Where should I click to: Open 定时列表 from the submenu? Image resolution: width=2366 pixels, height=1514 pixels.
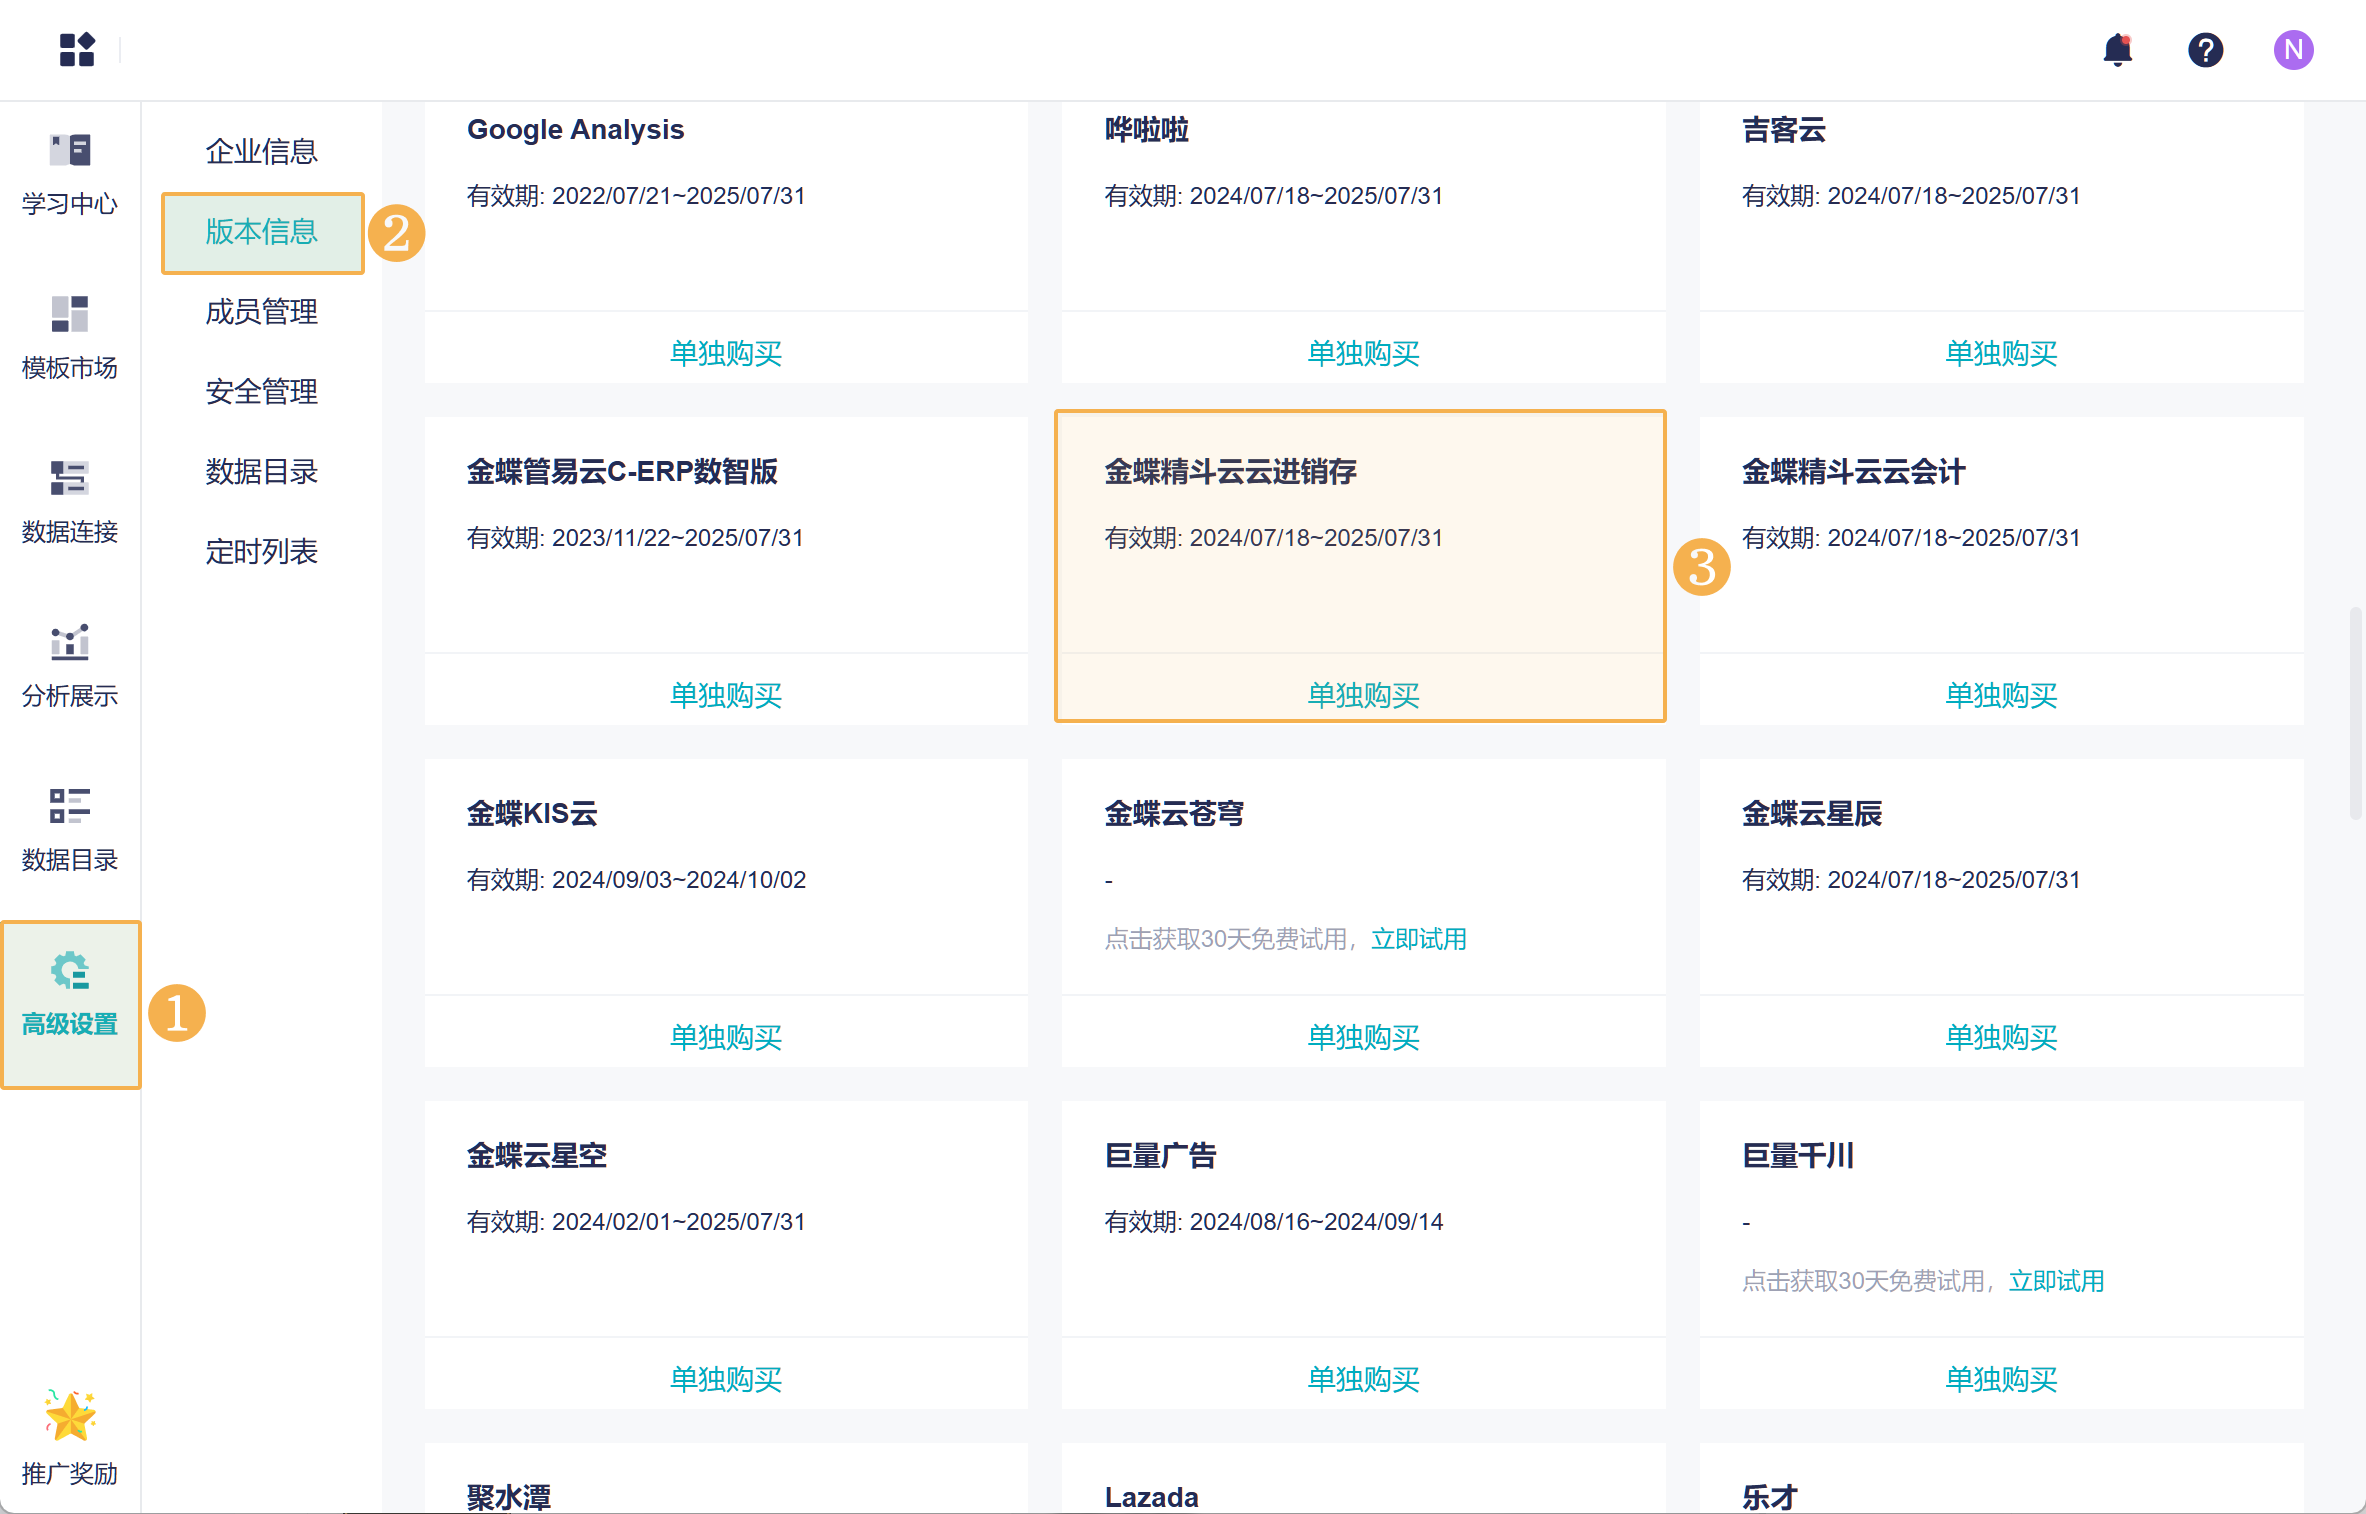[x=261, y=551]
